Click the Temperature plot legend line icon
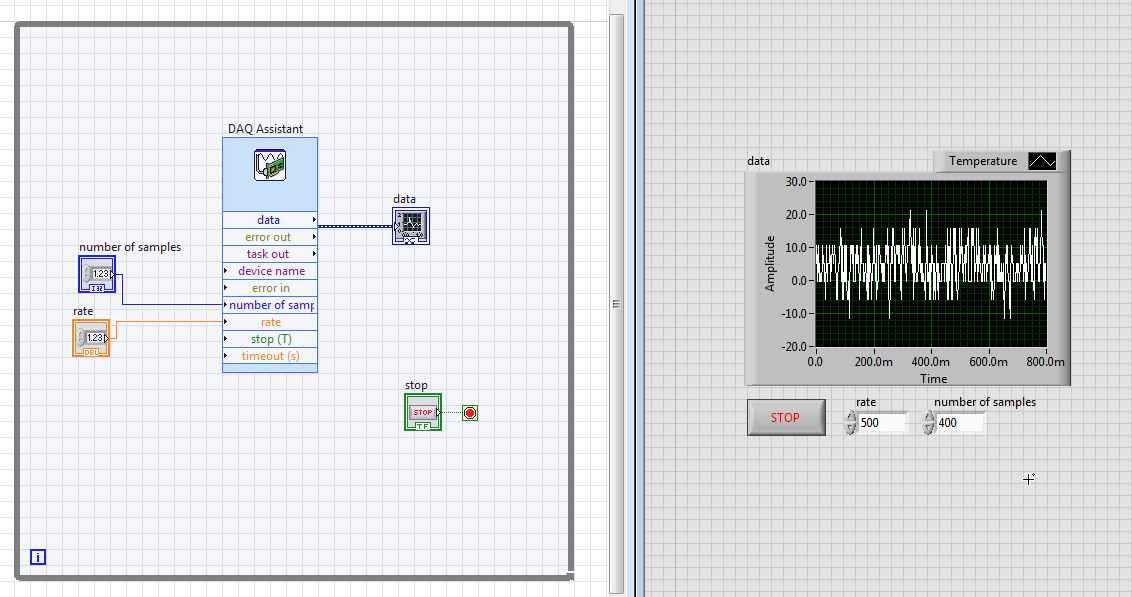This screenshot has height=597, width=1132. point(1042,161)
